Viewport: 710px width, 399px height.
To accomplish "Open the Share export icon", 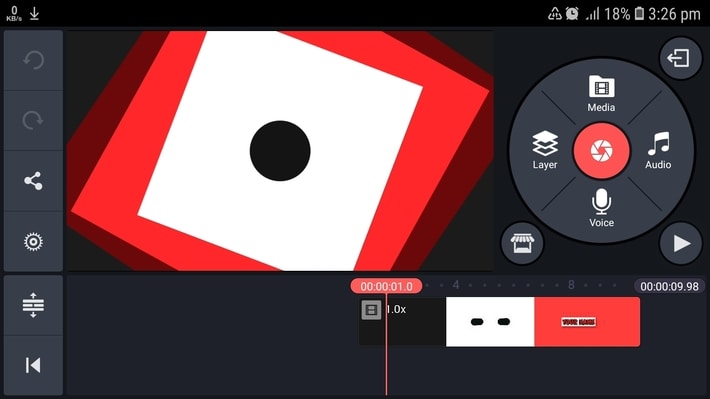I will 34,181.
